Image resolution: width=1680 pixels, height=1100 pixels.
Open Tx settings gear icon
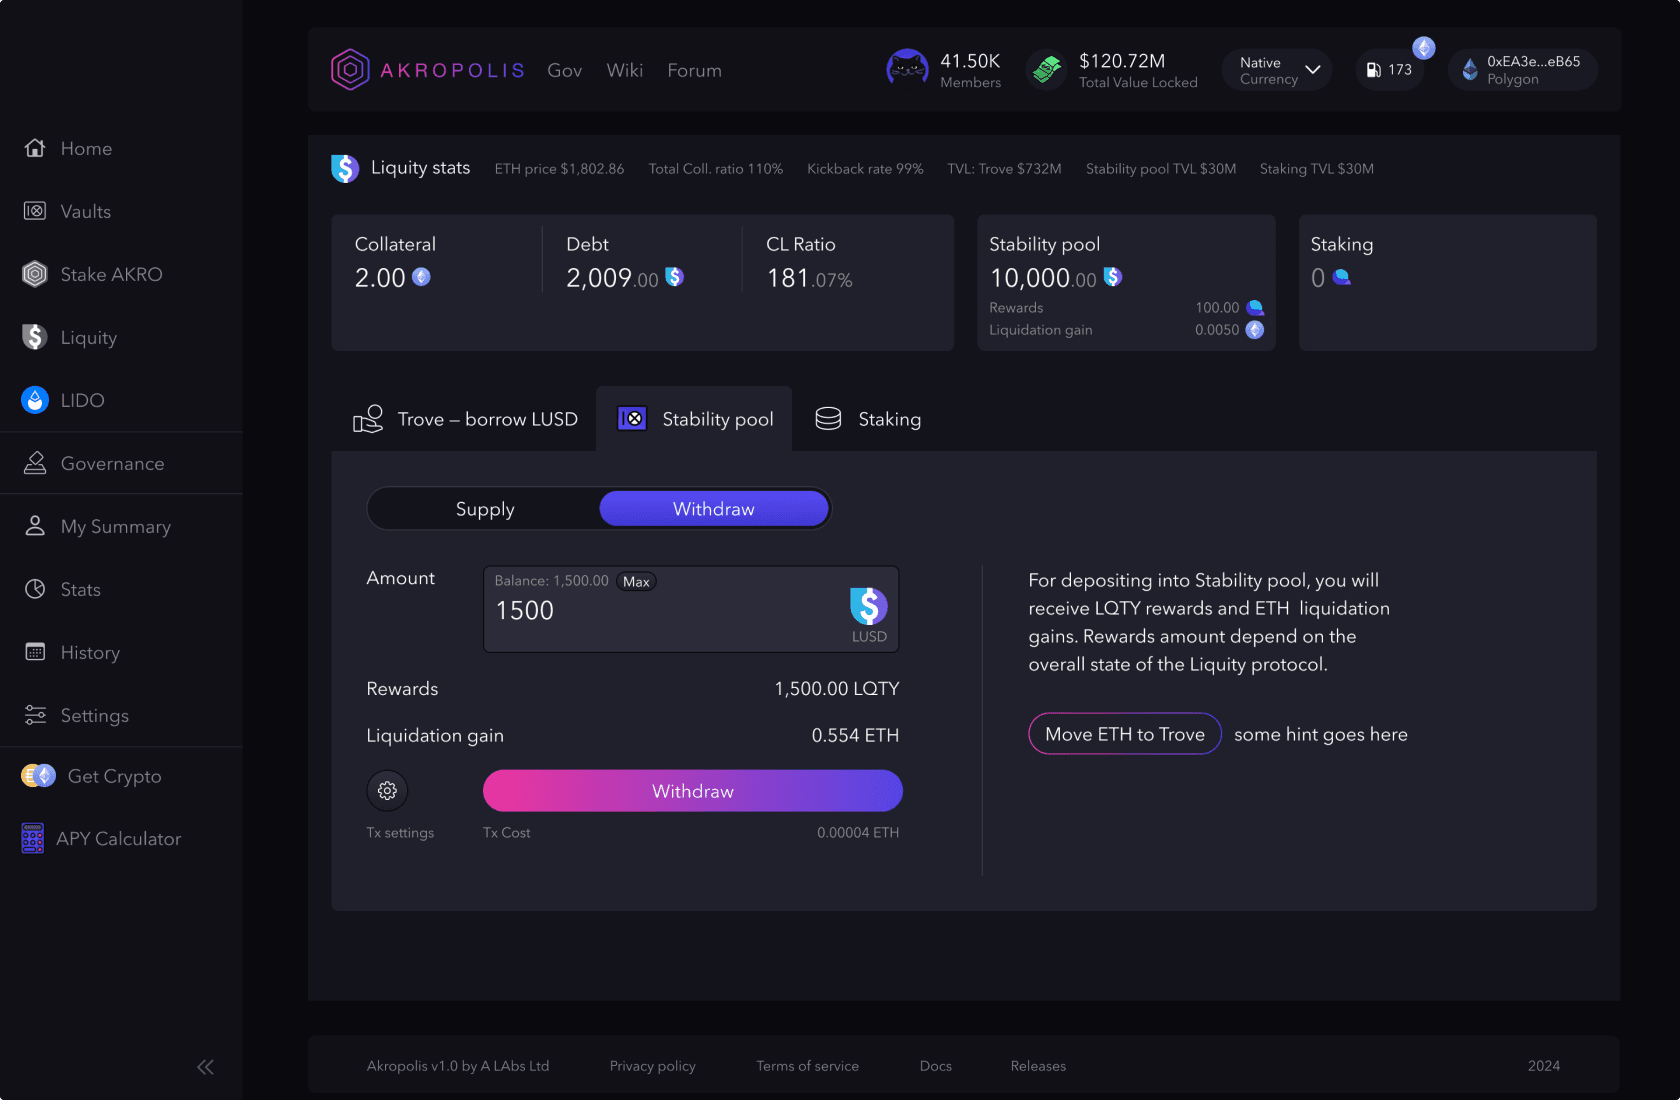pos(387,791)
